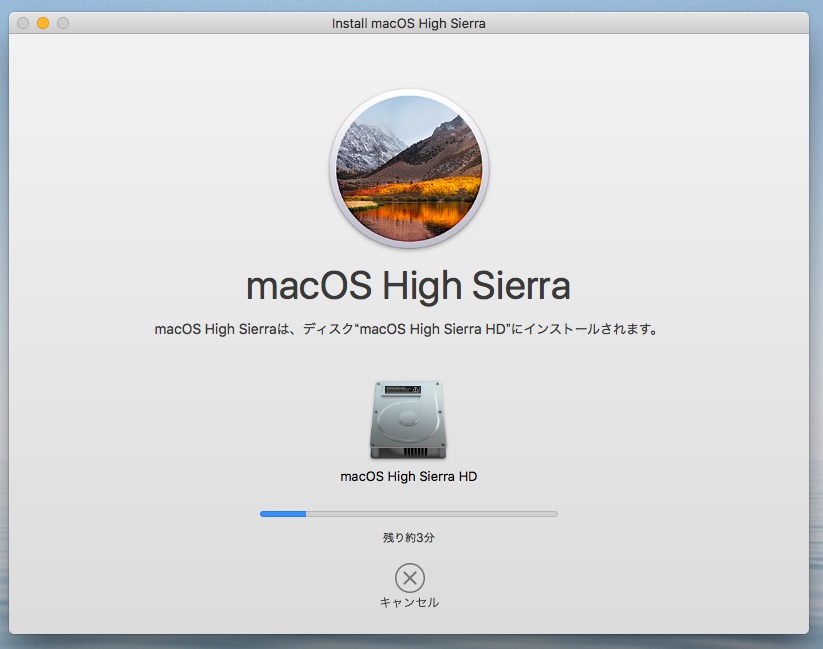The height and width of the screenshot is (649, 823).
Task: Click the greyed-out zoom window button
Action: (63, 23)
